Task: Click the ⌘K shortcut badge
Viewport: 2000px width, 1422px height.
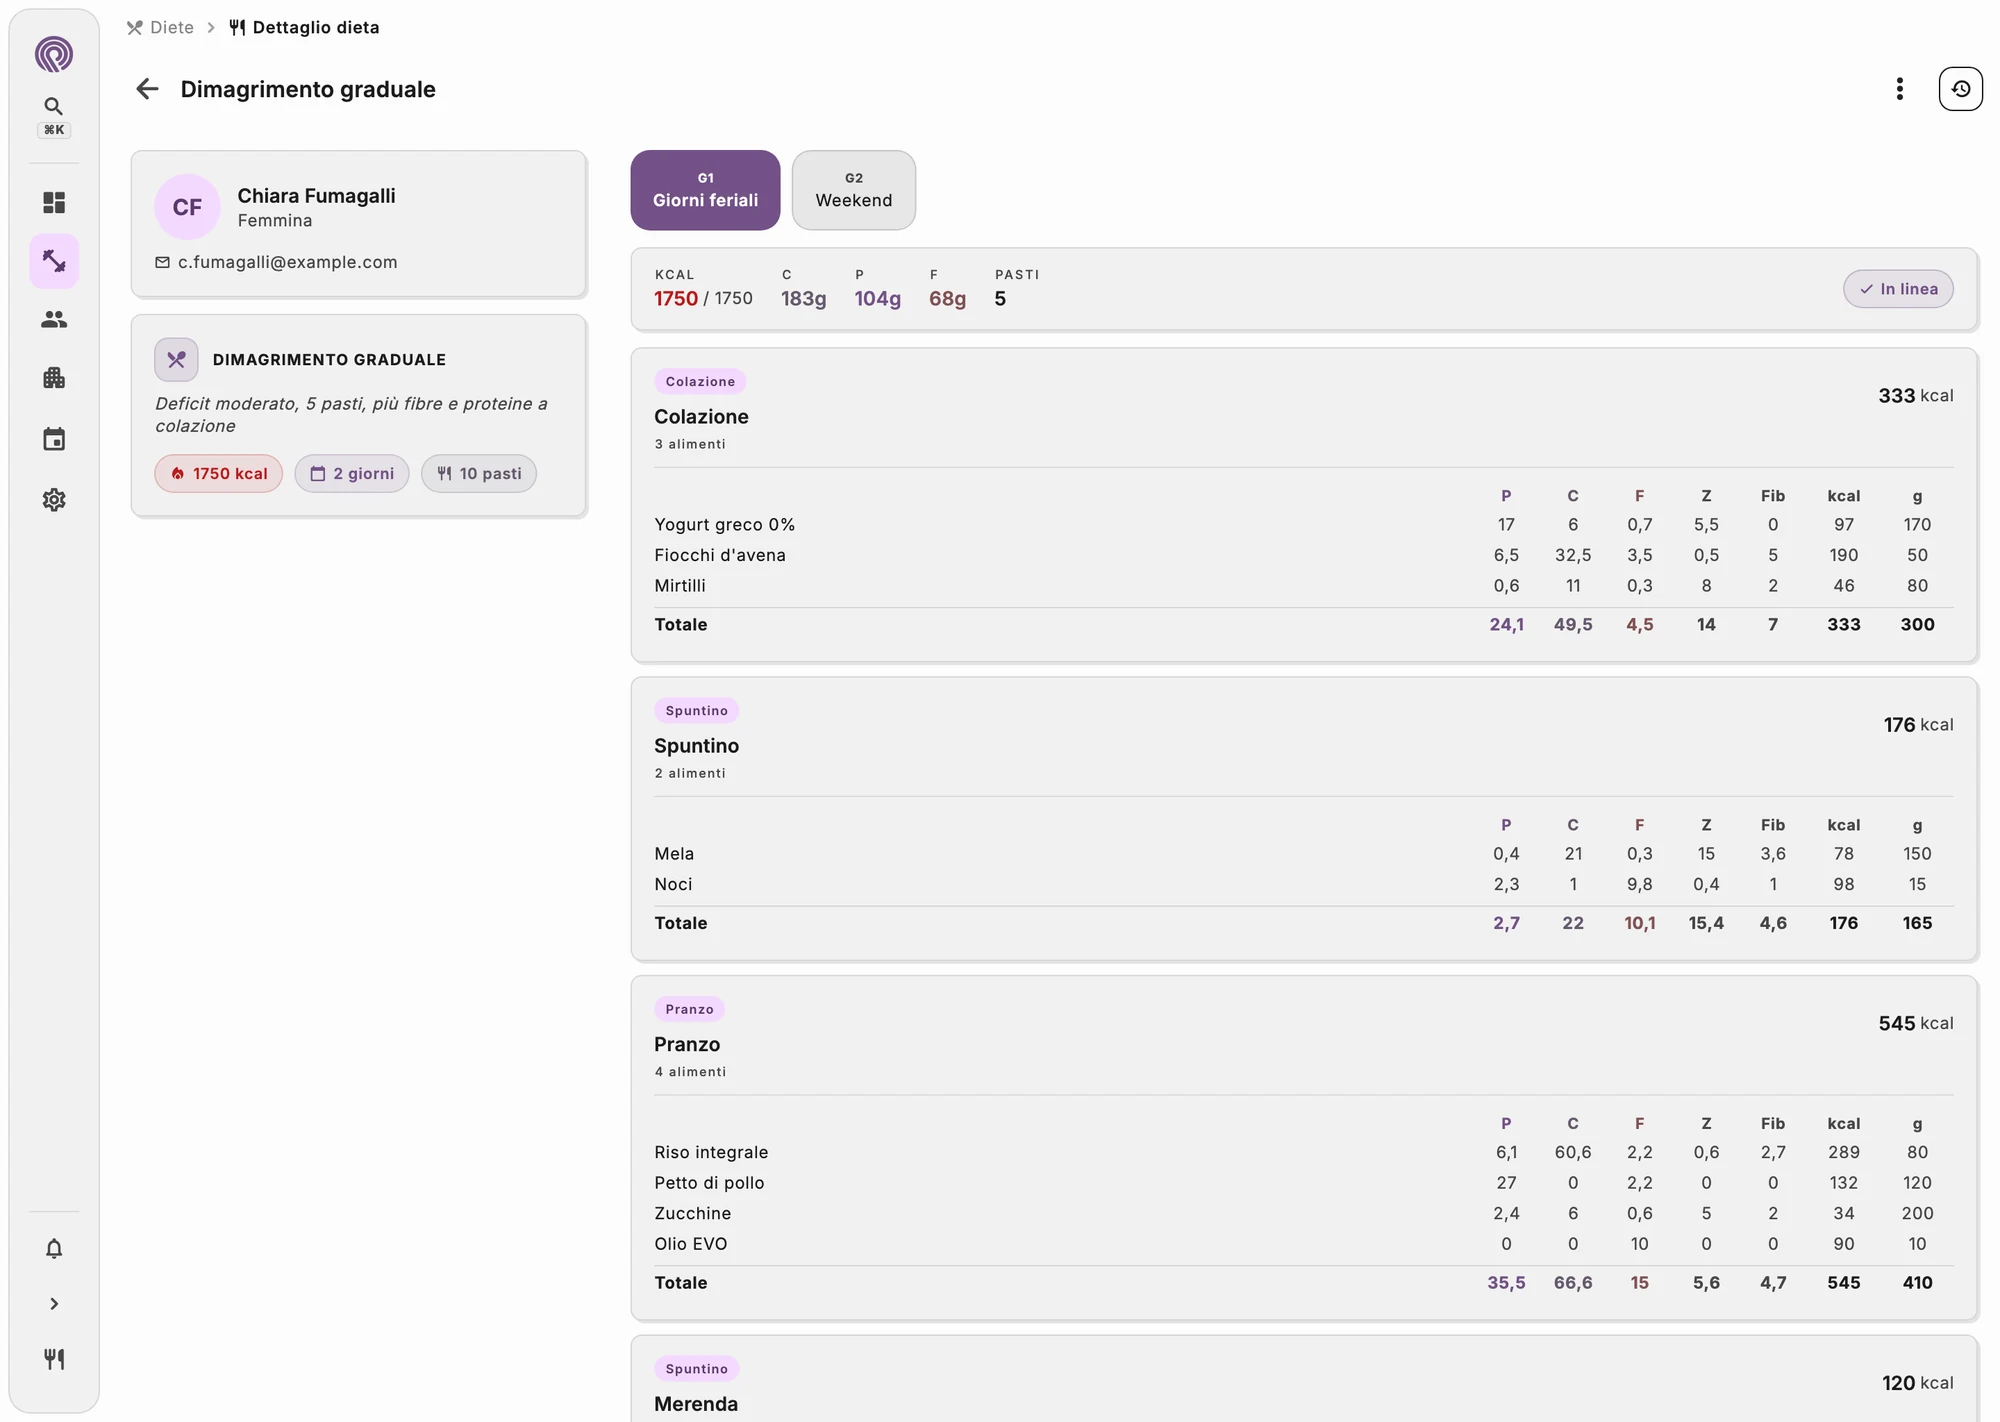Action: pos(54,130)
